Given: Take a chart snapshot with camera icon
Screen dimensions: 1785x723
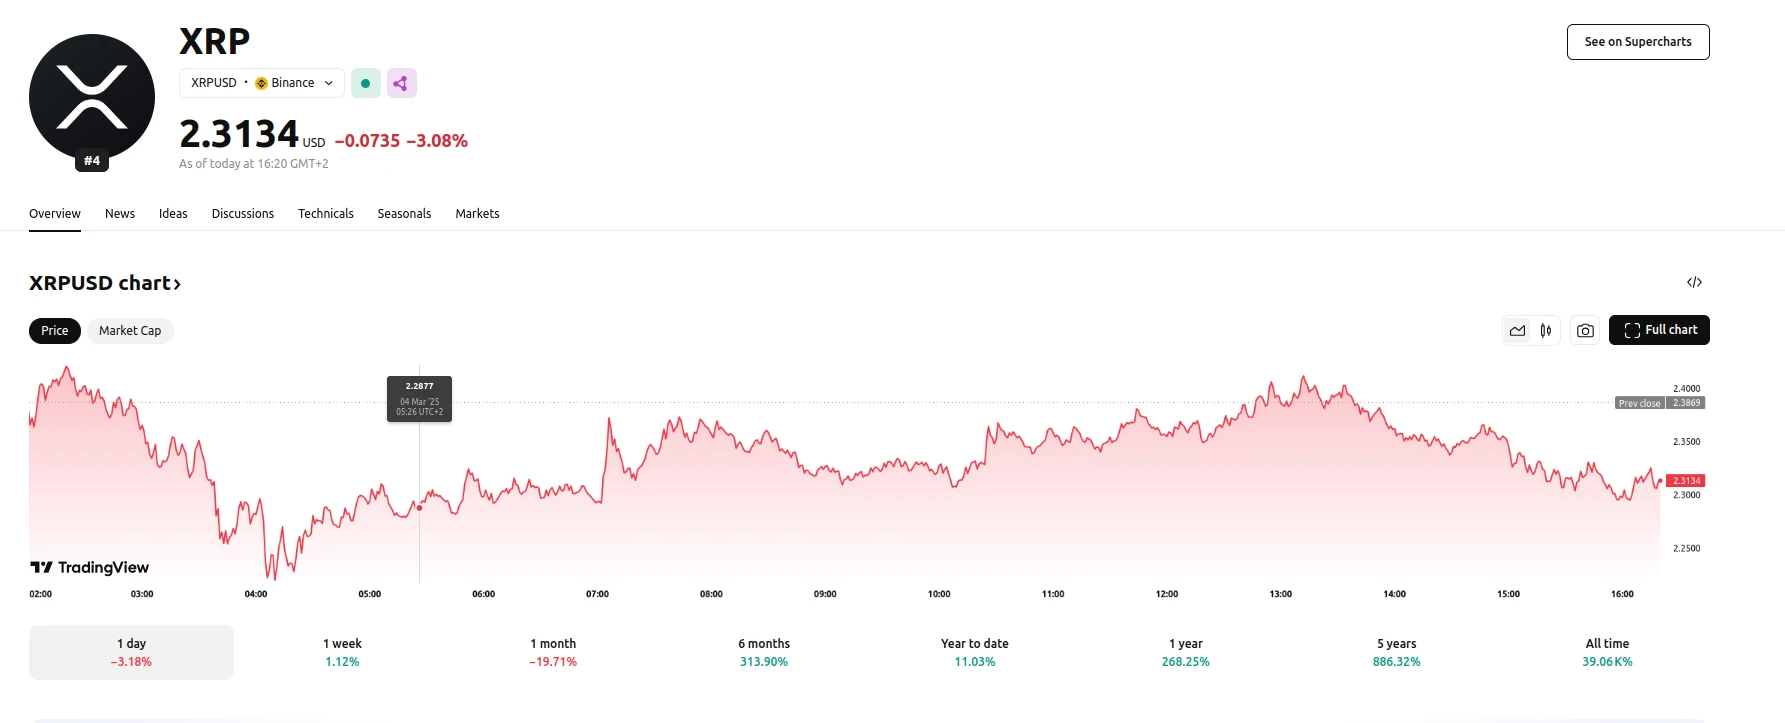Looking at the screenshot, I should (x=1585, y=331).
